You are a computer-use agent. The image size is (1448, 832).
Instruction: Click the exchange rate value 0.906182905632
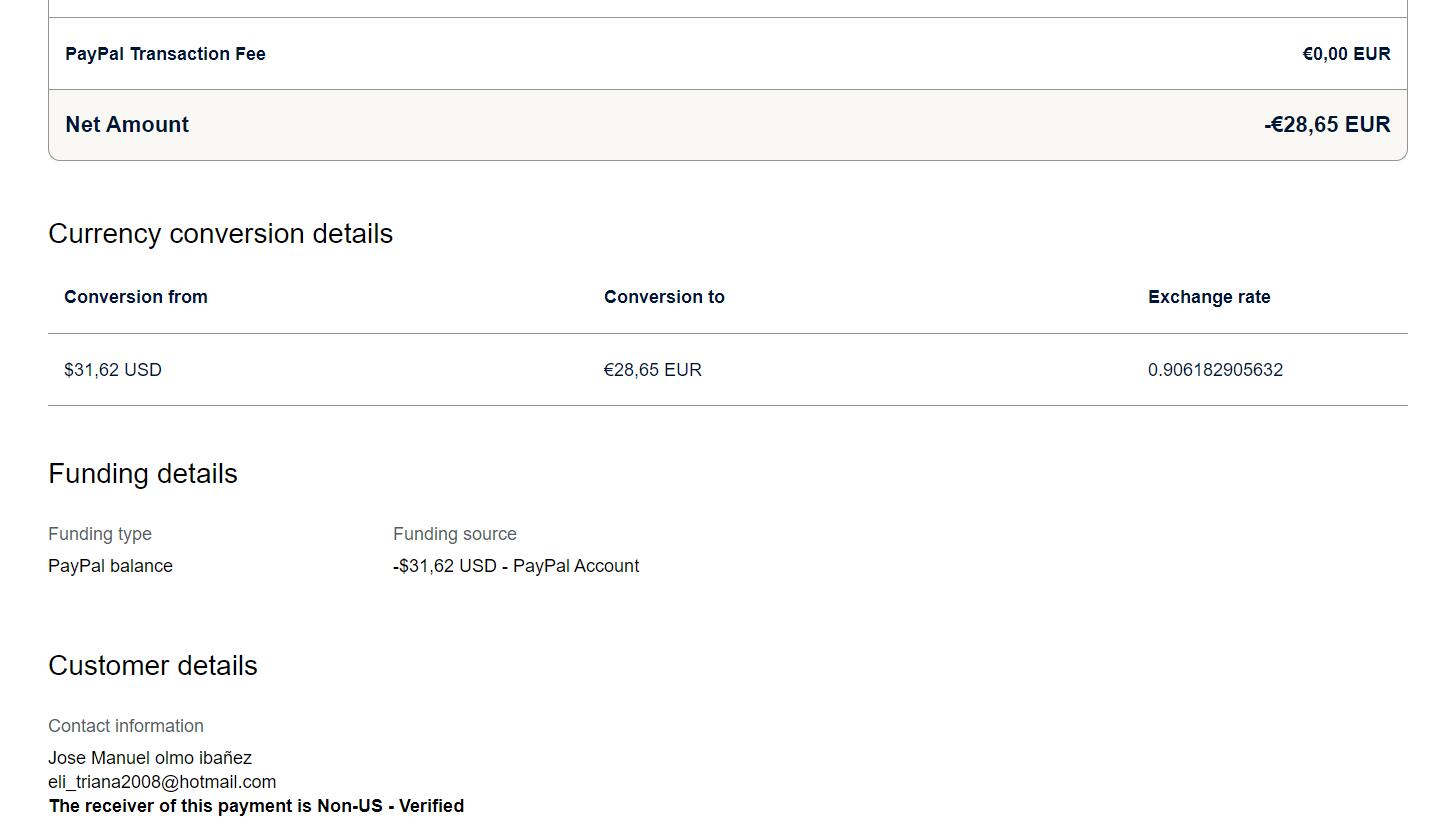point(1215,370)
